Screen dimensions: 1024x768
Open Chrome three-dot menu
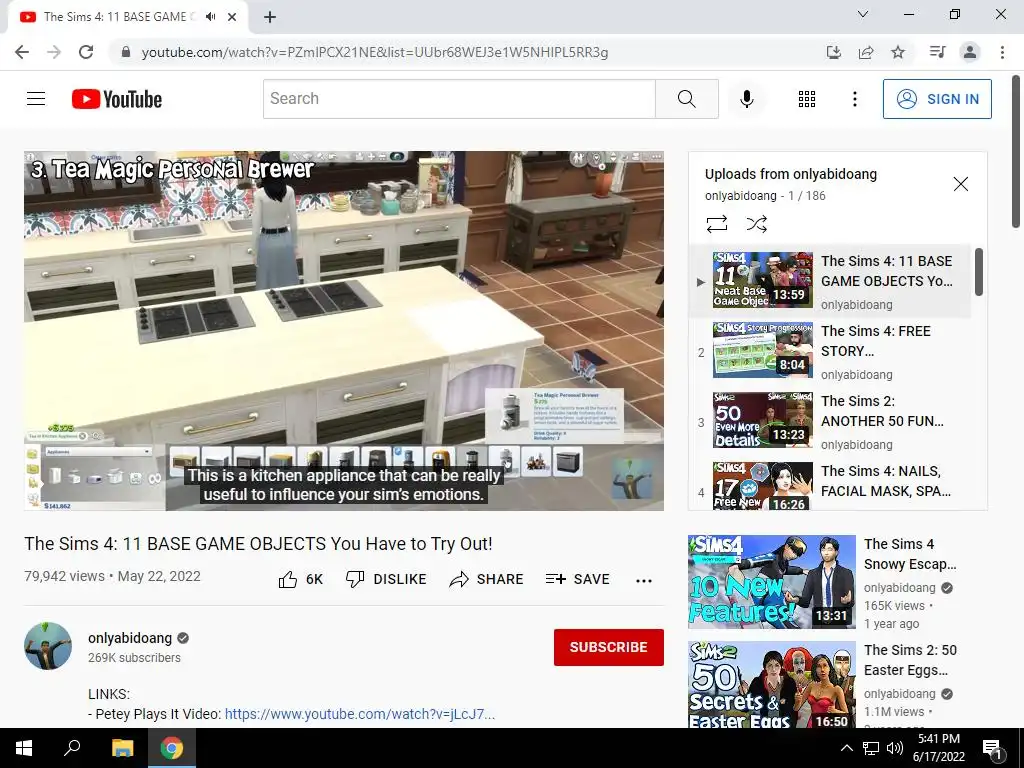point(1002,52)
